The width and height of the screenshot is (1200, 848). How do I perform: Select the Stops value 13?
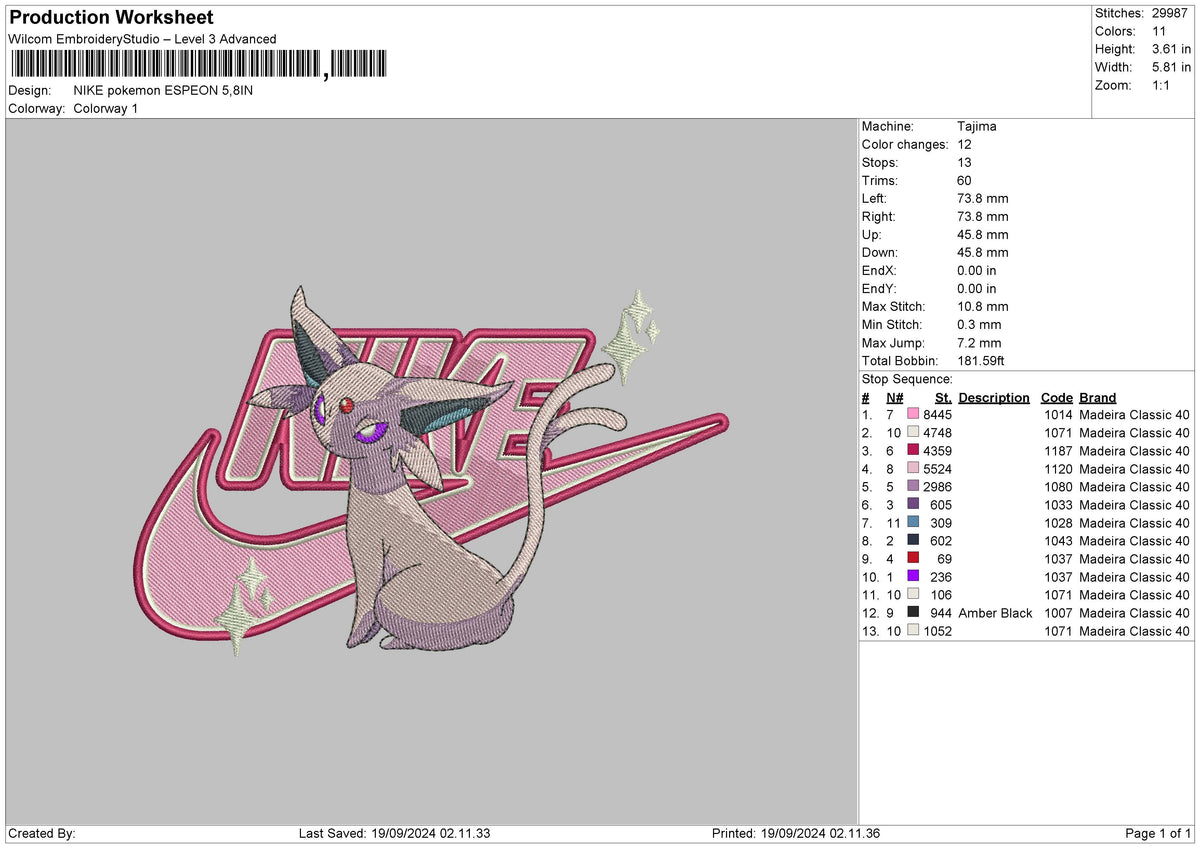click(x=965, y=162)
